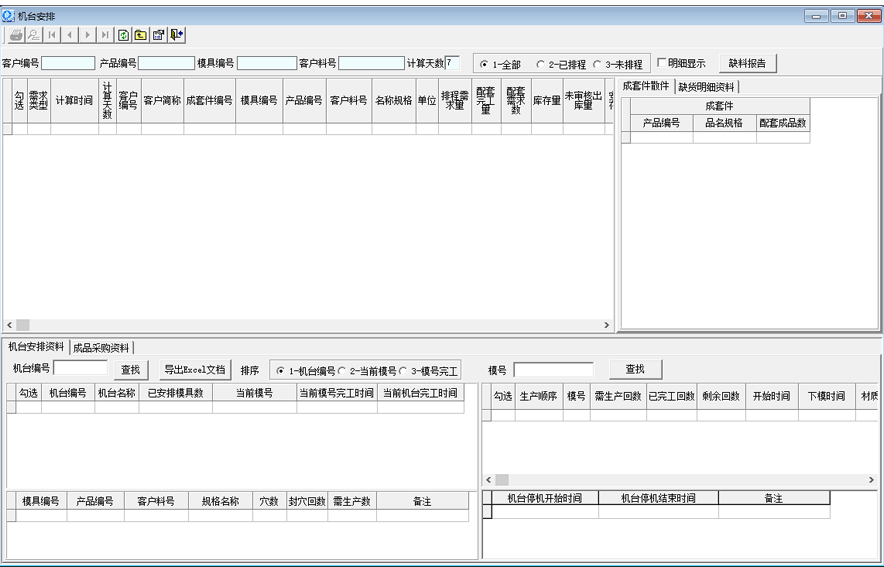Image resolution: width=884 pixels, height=567 pixels.
Task: Go to first record using toolbar arrow
Action: [51, 35]
